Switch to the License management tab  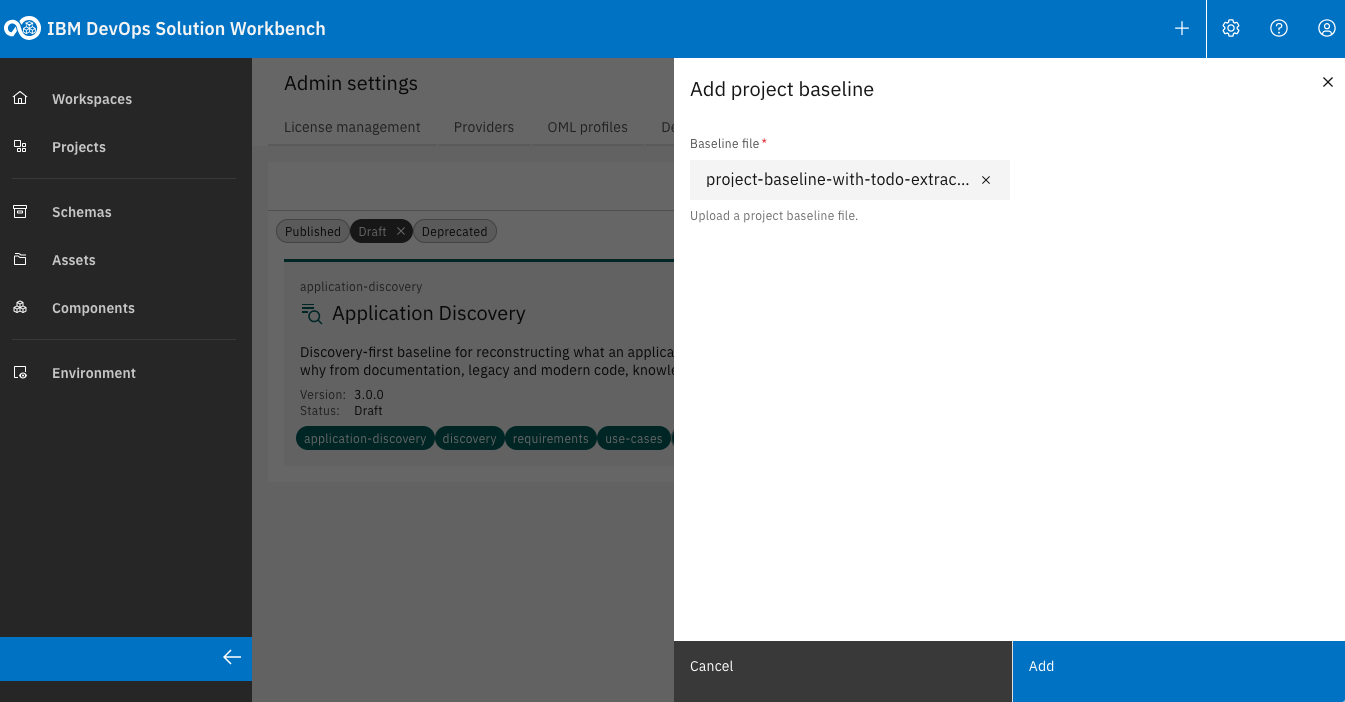tap(352, 127)
